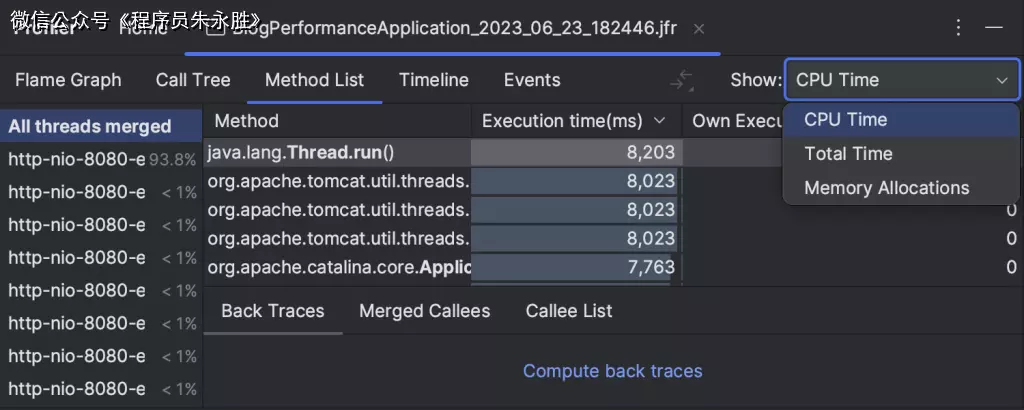Click the minimize panel icon at top right
The image size is (1024, 410).
995,28
